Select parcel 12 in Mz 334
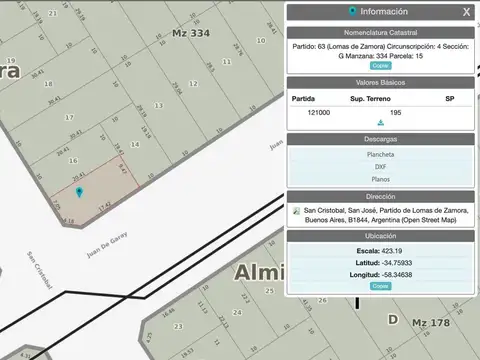480x360 pixels. [x=193, y=84]
